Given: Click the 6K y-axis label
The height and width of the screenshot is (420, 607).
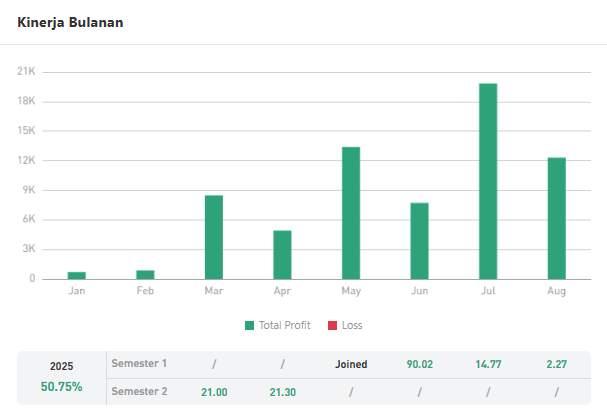Looking at the screenshot, I should 29,219.
